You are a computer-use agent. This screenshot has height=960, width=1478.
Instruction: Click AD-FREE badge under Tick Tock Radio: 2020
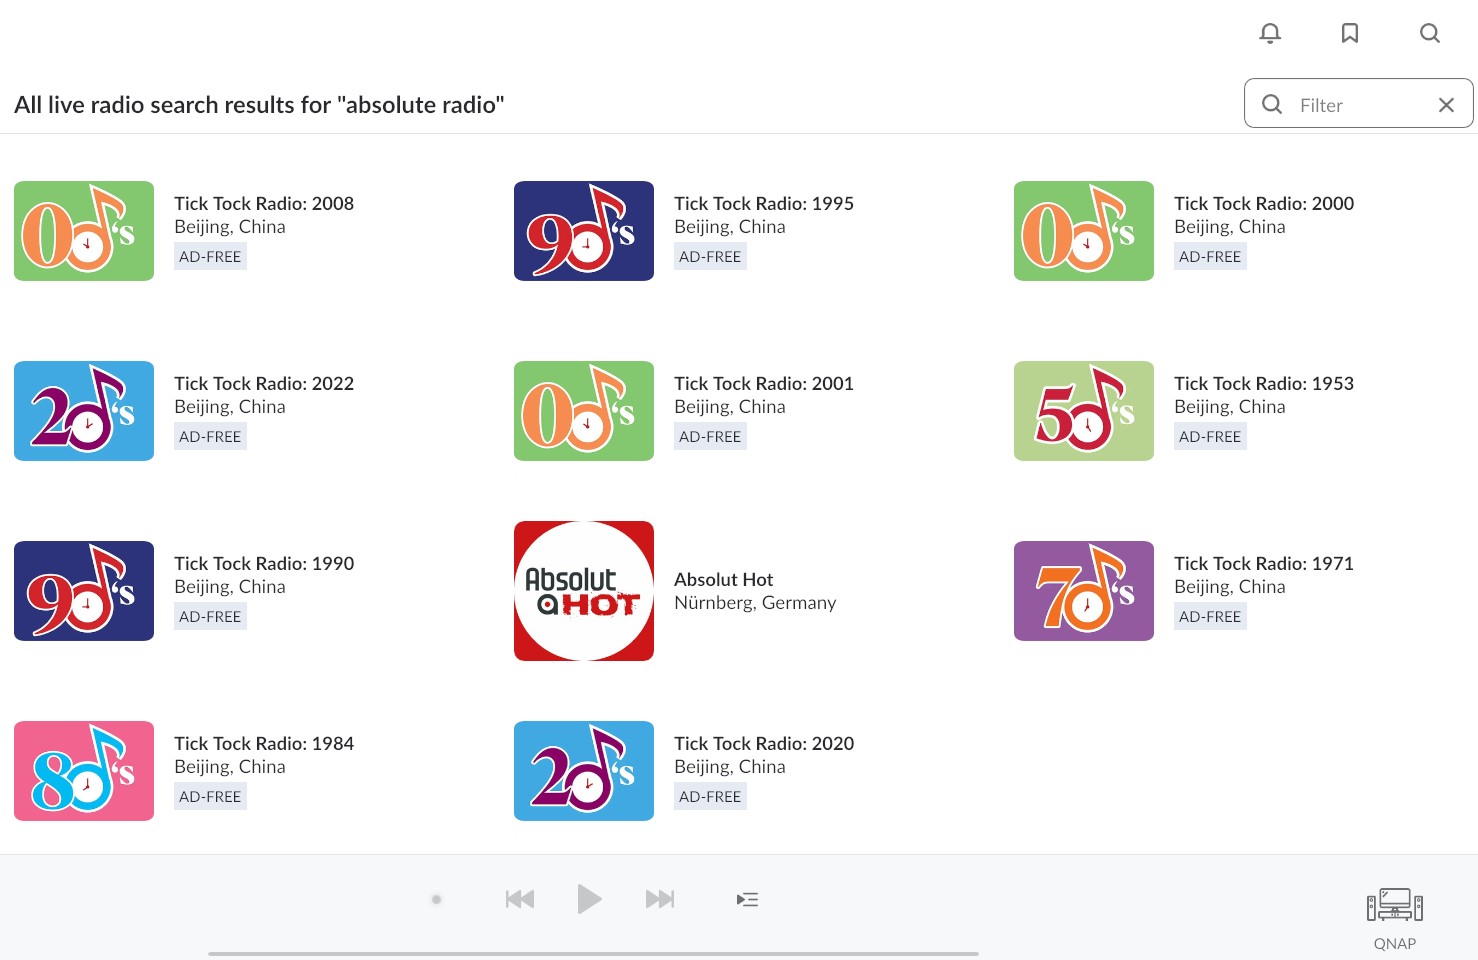710,796
